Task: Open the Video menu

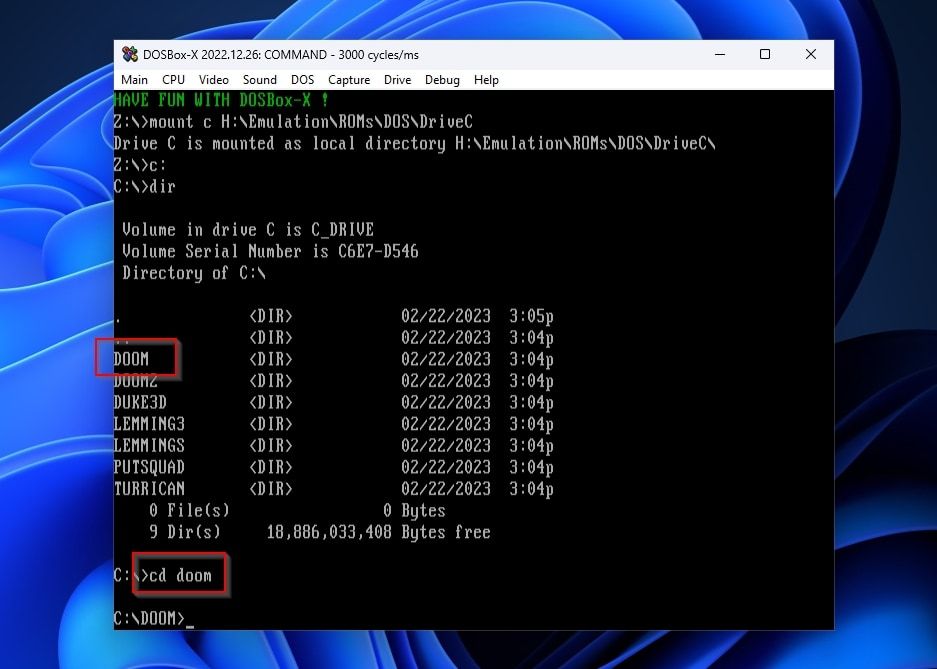Action: [x=213, y=80]
